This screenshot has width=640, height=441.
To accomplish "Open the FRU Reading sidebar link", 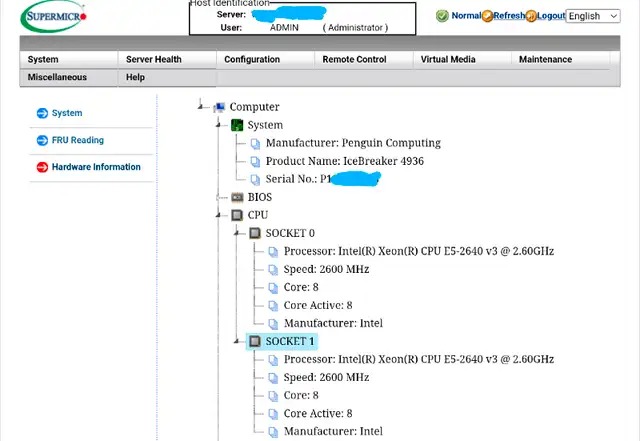I will [78, 140].
